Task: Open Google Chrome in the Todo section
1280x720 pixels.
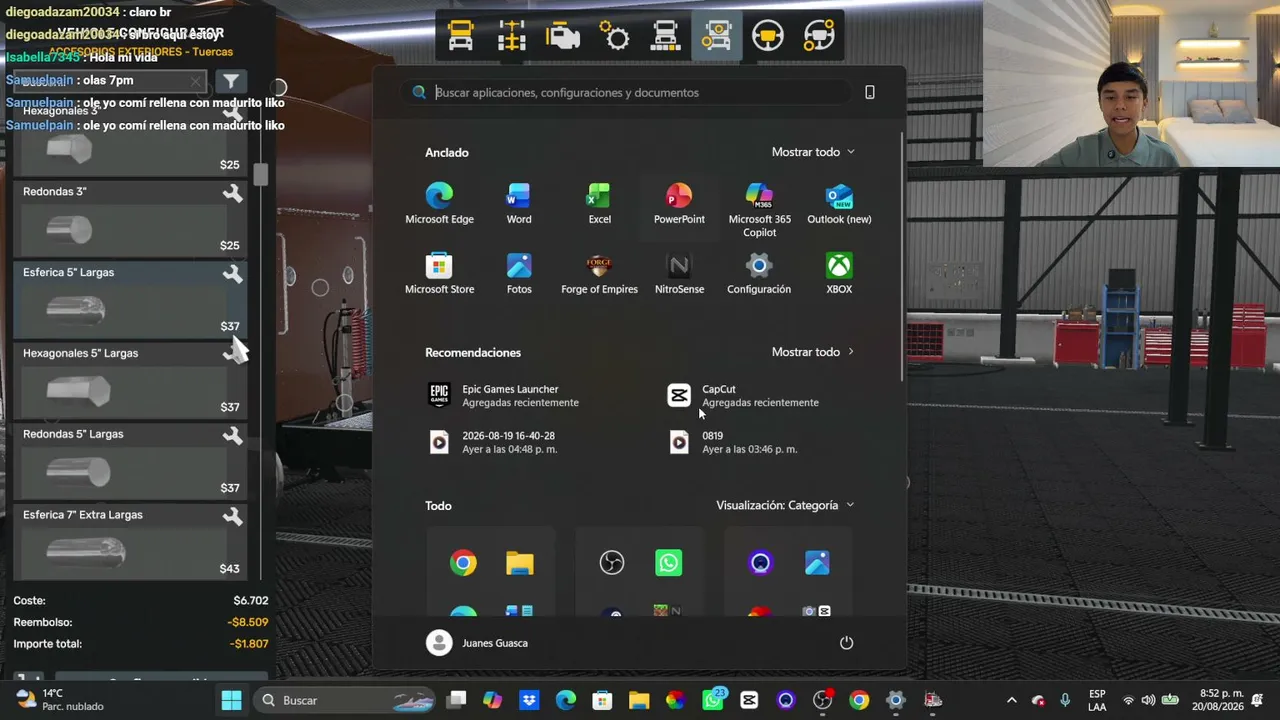Action: tap(463, 563)
